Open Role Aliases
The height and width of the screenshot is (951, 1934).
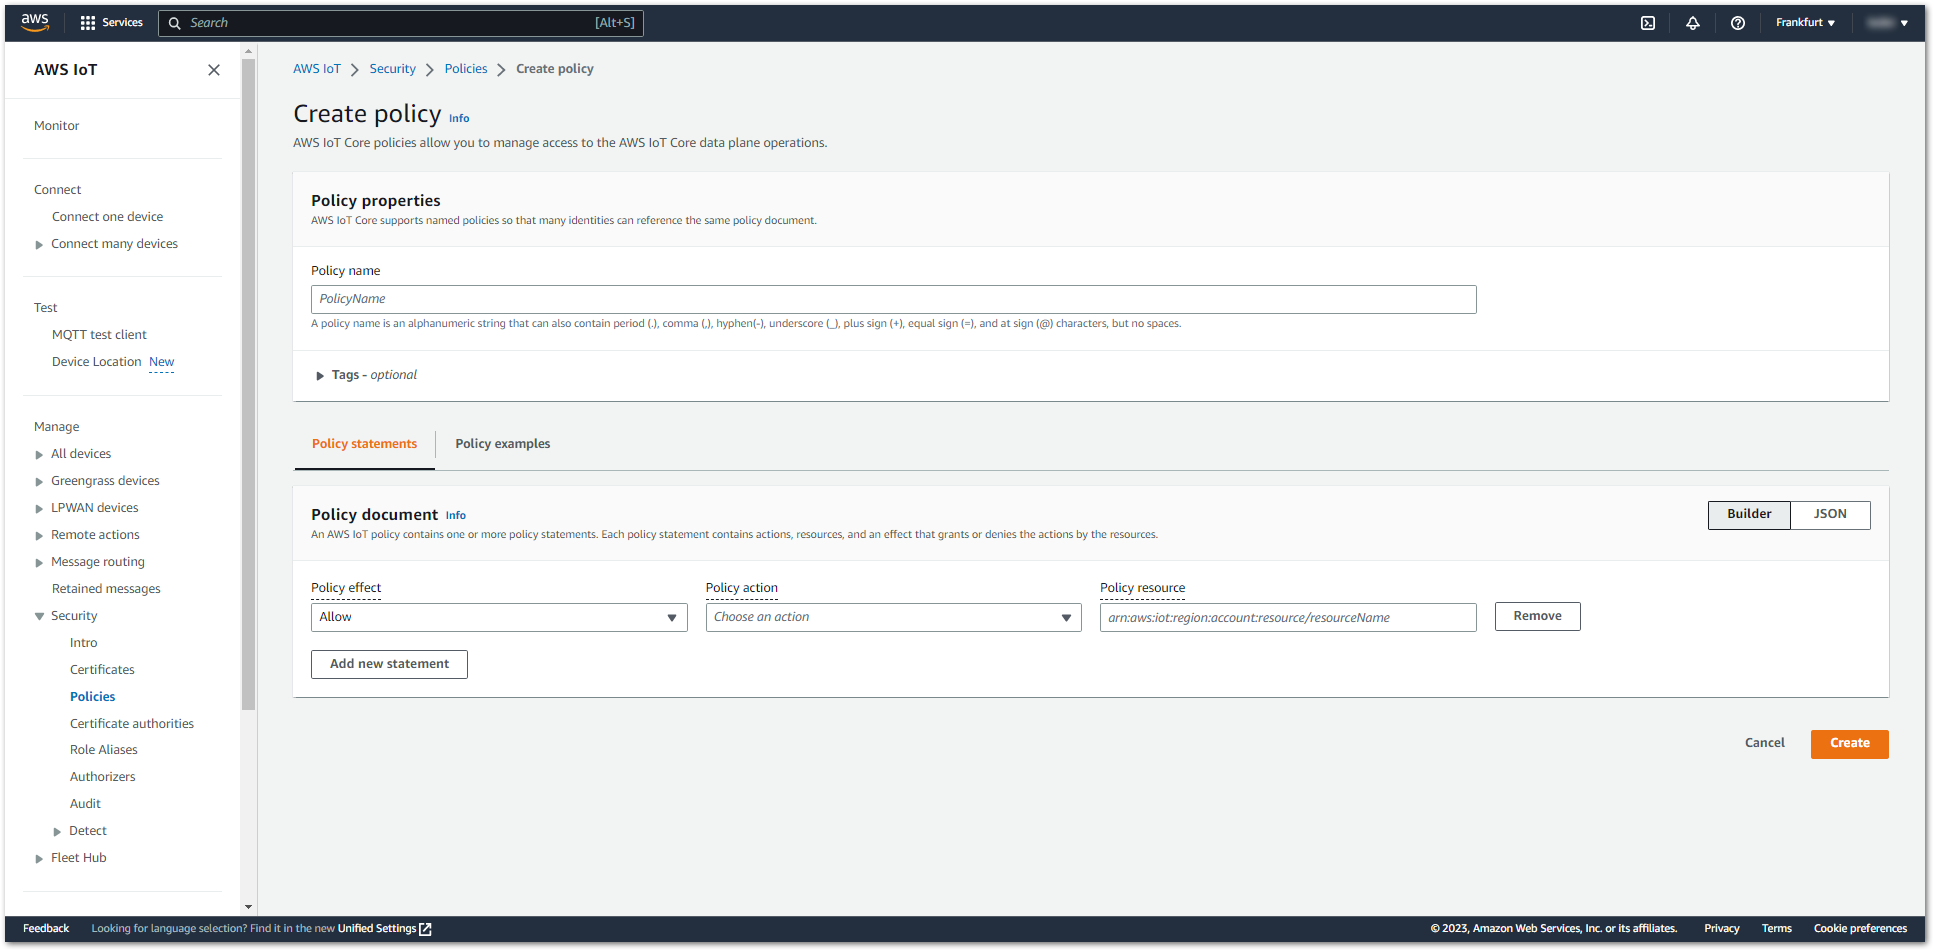(104, 750)
